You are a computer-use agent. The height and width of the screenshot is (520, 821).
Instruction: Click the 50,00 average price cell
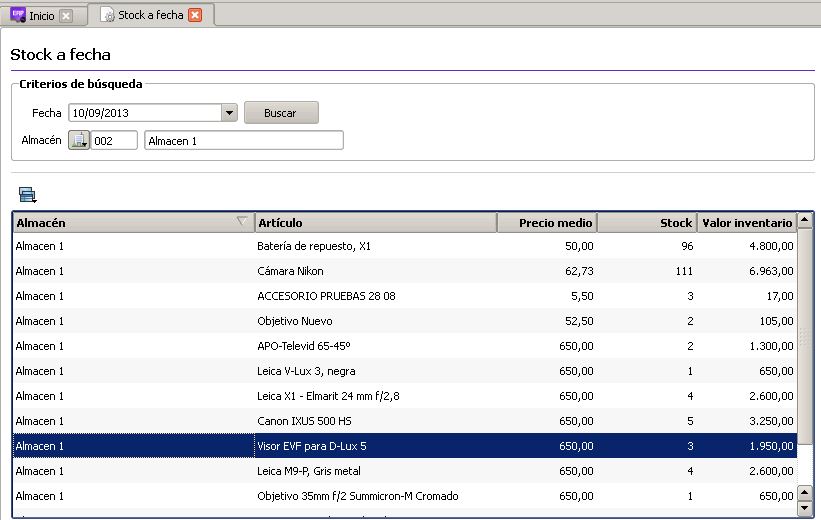(547, 246)
